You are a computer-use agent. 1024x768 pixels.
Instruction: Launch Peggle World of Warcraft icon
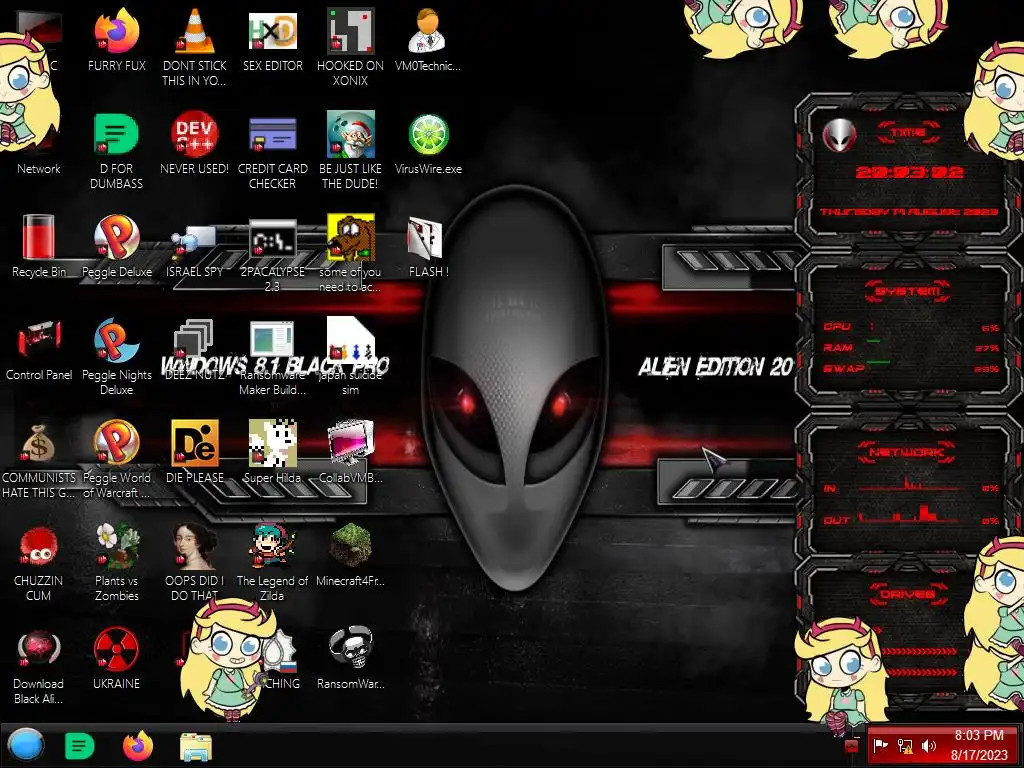[x=116, y=443]
